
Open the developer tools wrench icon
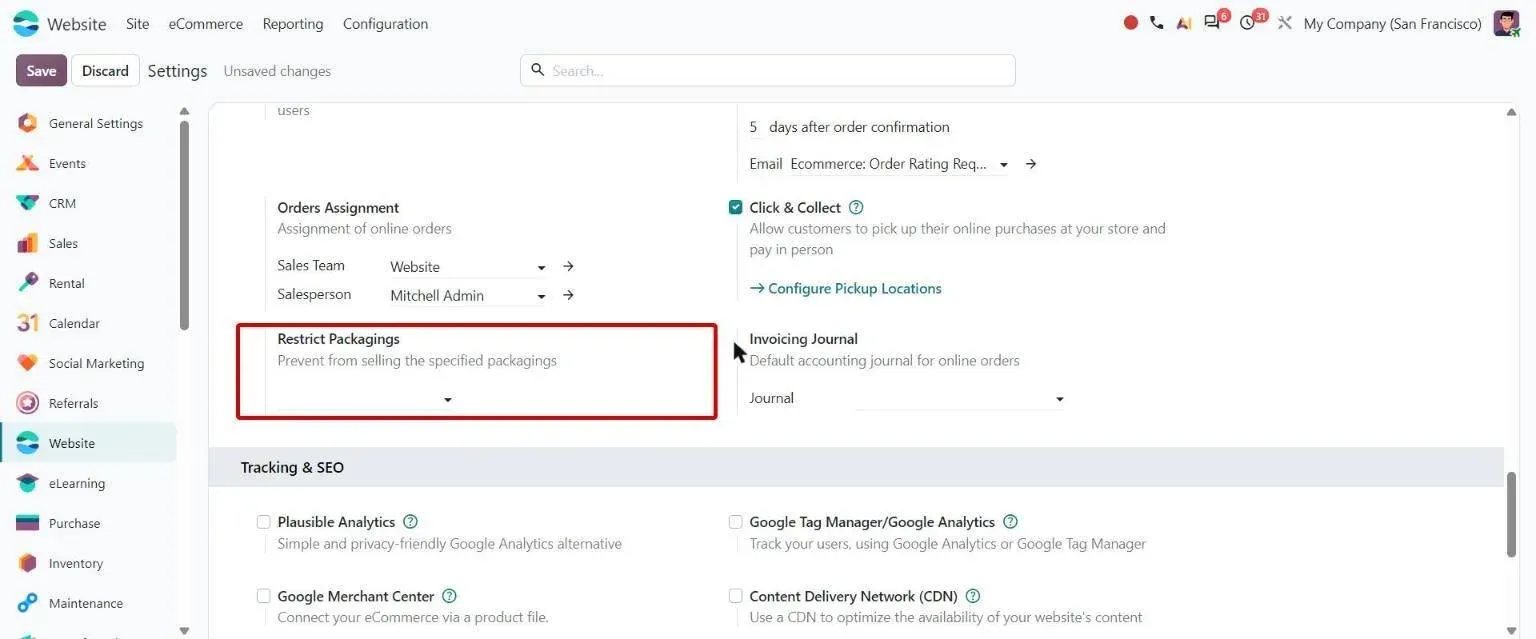[x=1285, y=23]
